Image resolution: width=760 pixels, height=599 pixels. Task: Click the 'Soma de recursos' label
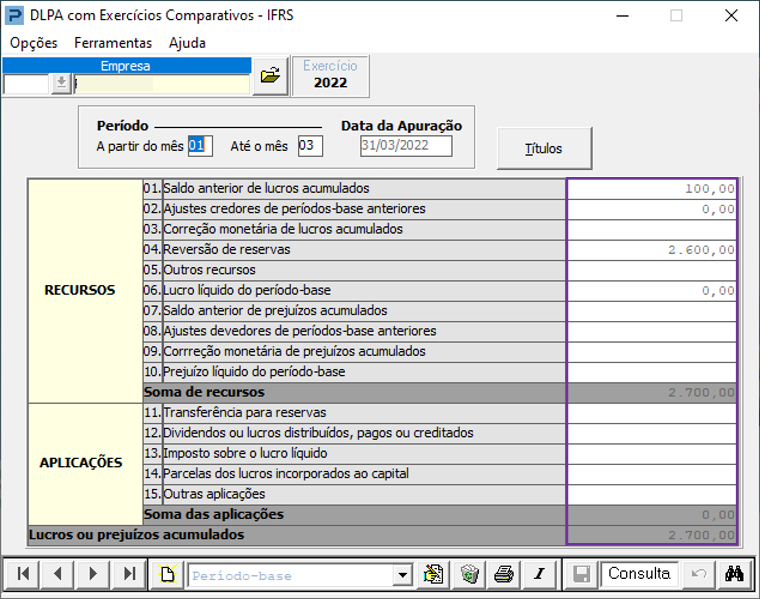204,392
